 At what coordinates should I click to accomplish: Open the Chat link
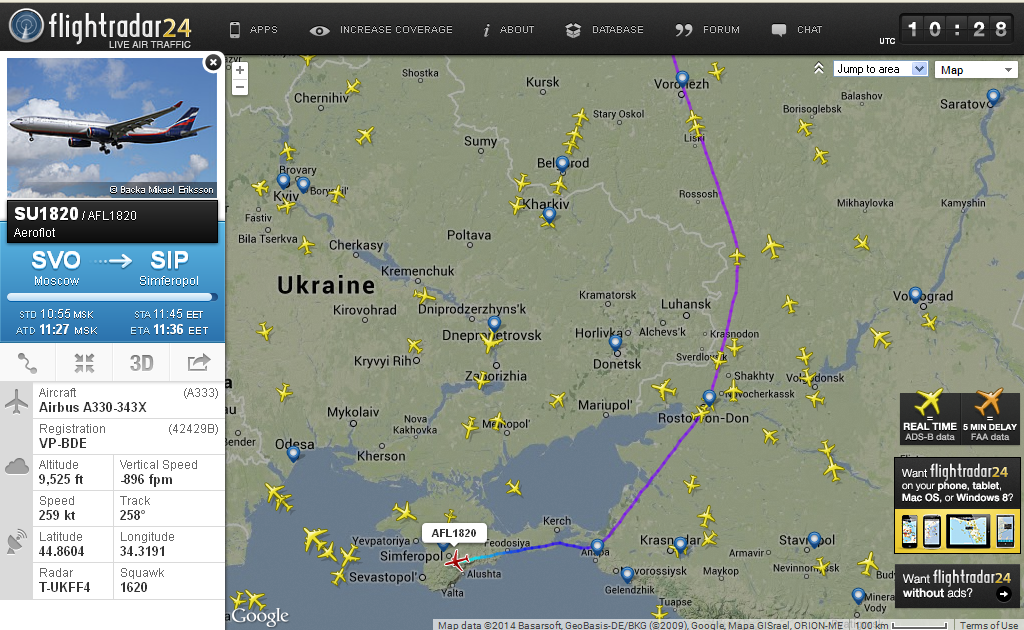coord(797,30)
